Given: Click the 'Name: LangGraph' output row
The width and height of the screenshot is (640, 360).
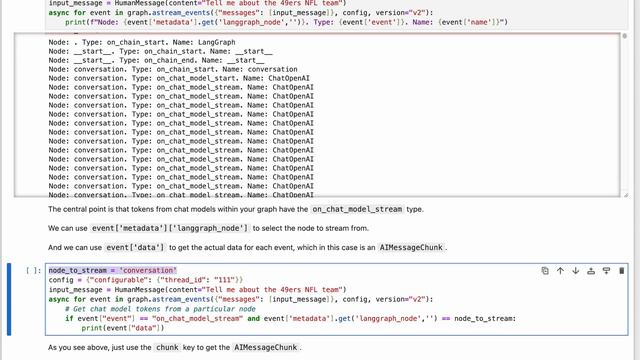Looking at the screenshot, I should 142,42.
